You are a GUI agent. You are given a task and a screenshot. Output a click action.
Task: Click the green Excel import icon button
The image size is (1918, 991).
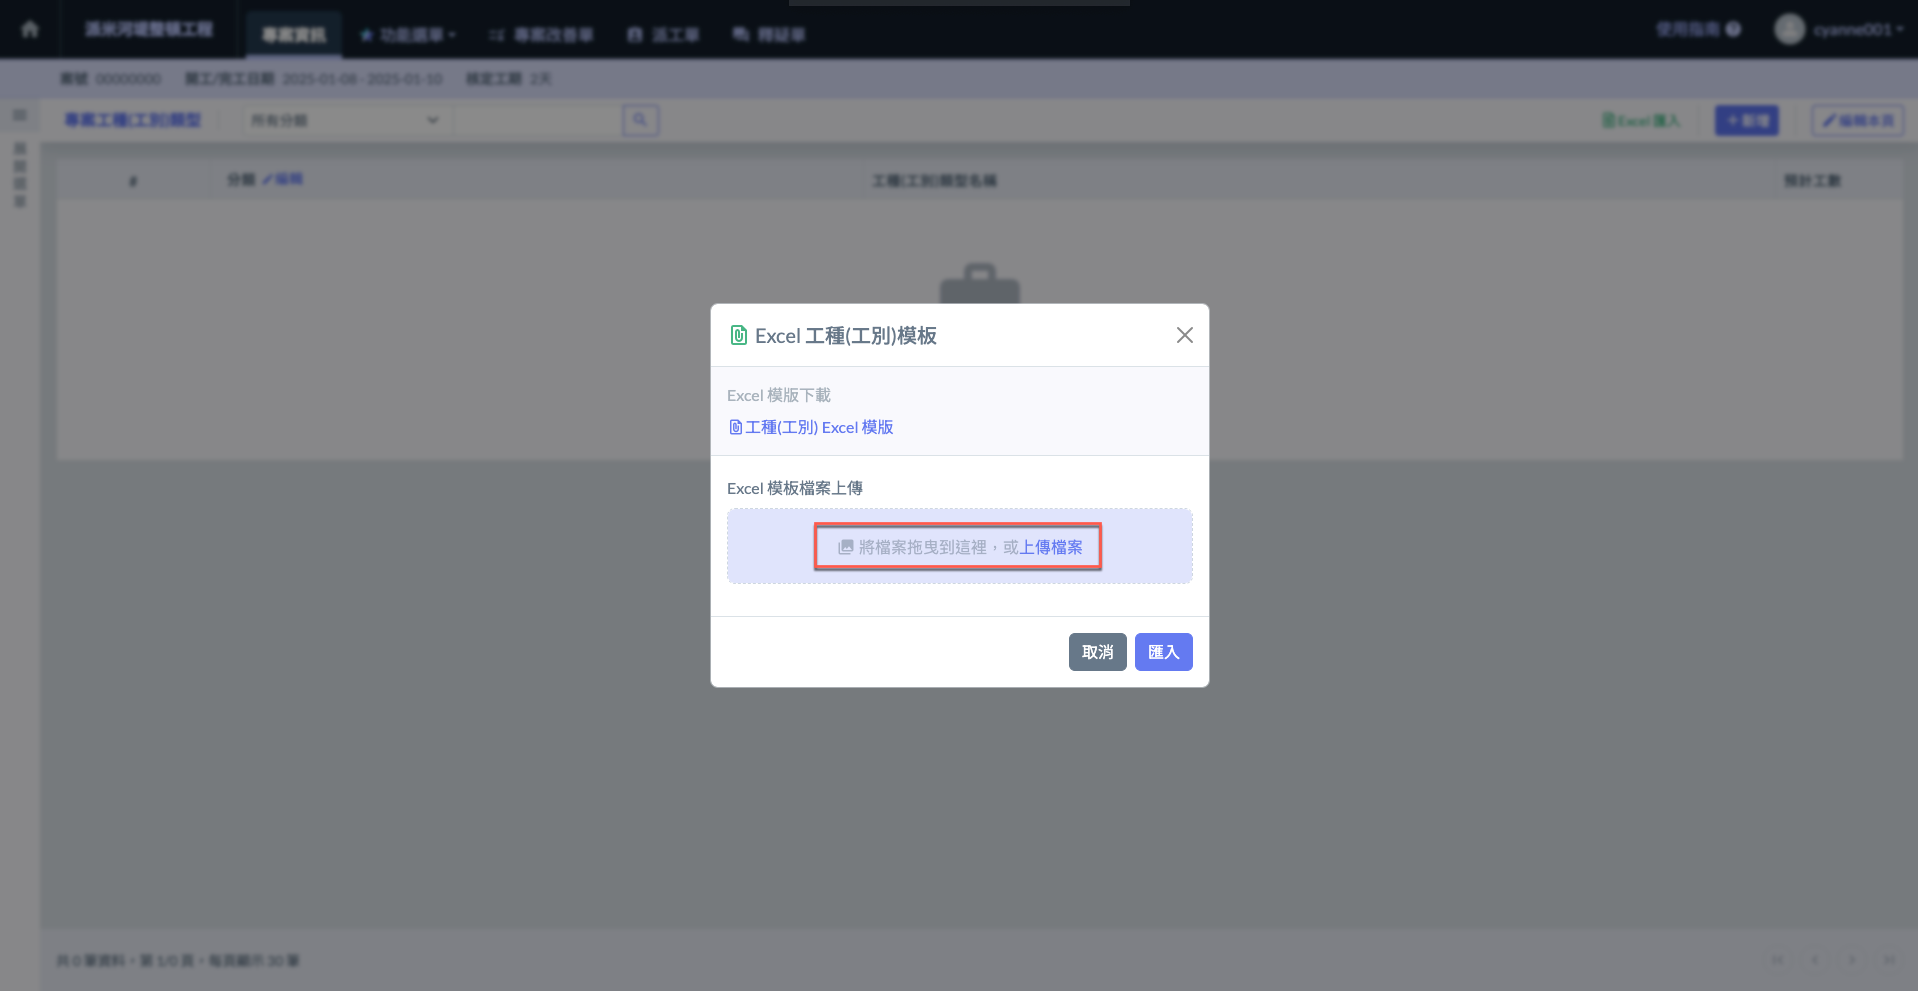tap(1640, 120)
